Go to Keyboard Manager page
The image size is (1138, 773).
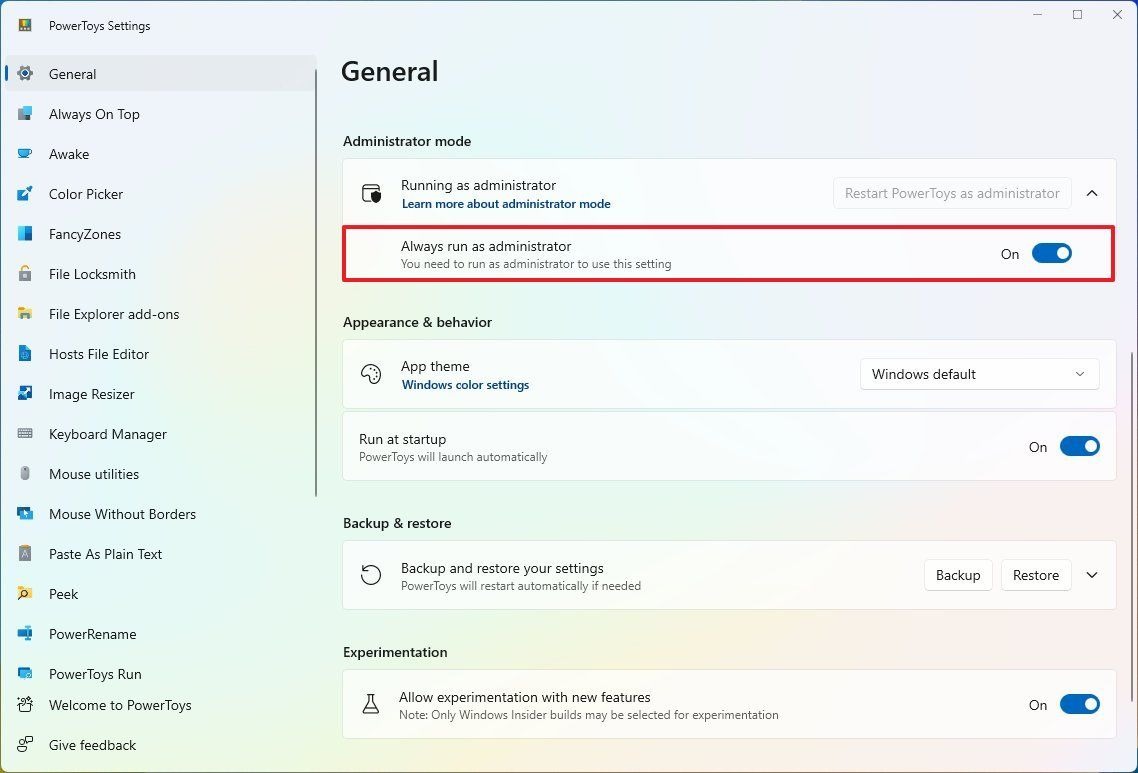[x=160, y=433]
